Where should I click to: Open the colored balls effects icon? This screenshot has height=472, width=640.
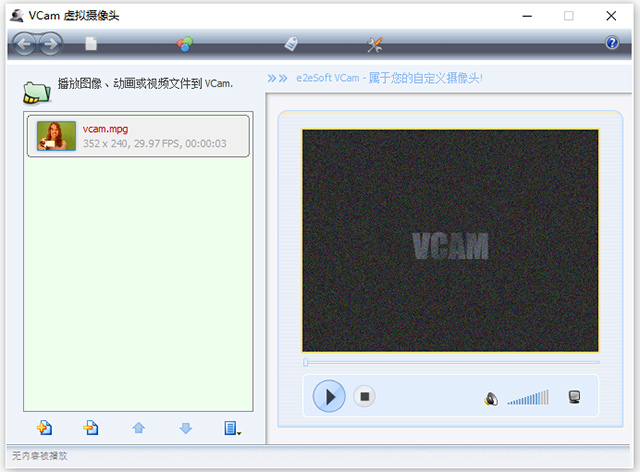[185, 44]
